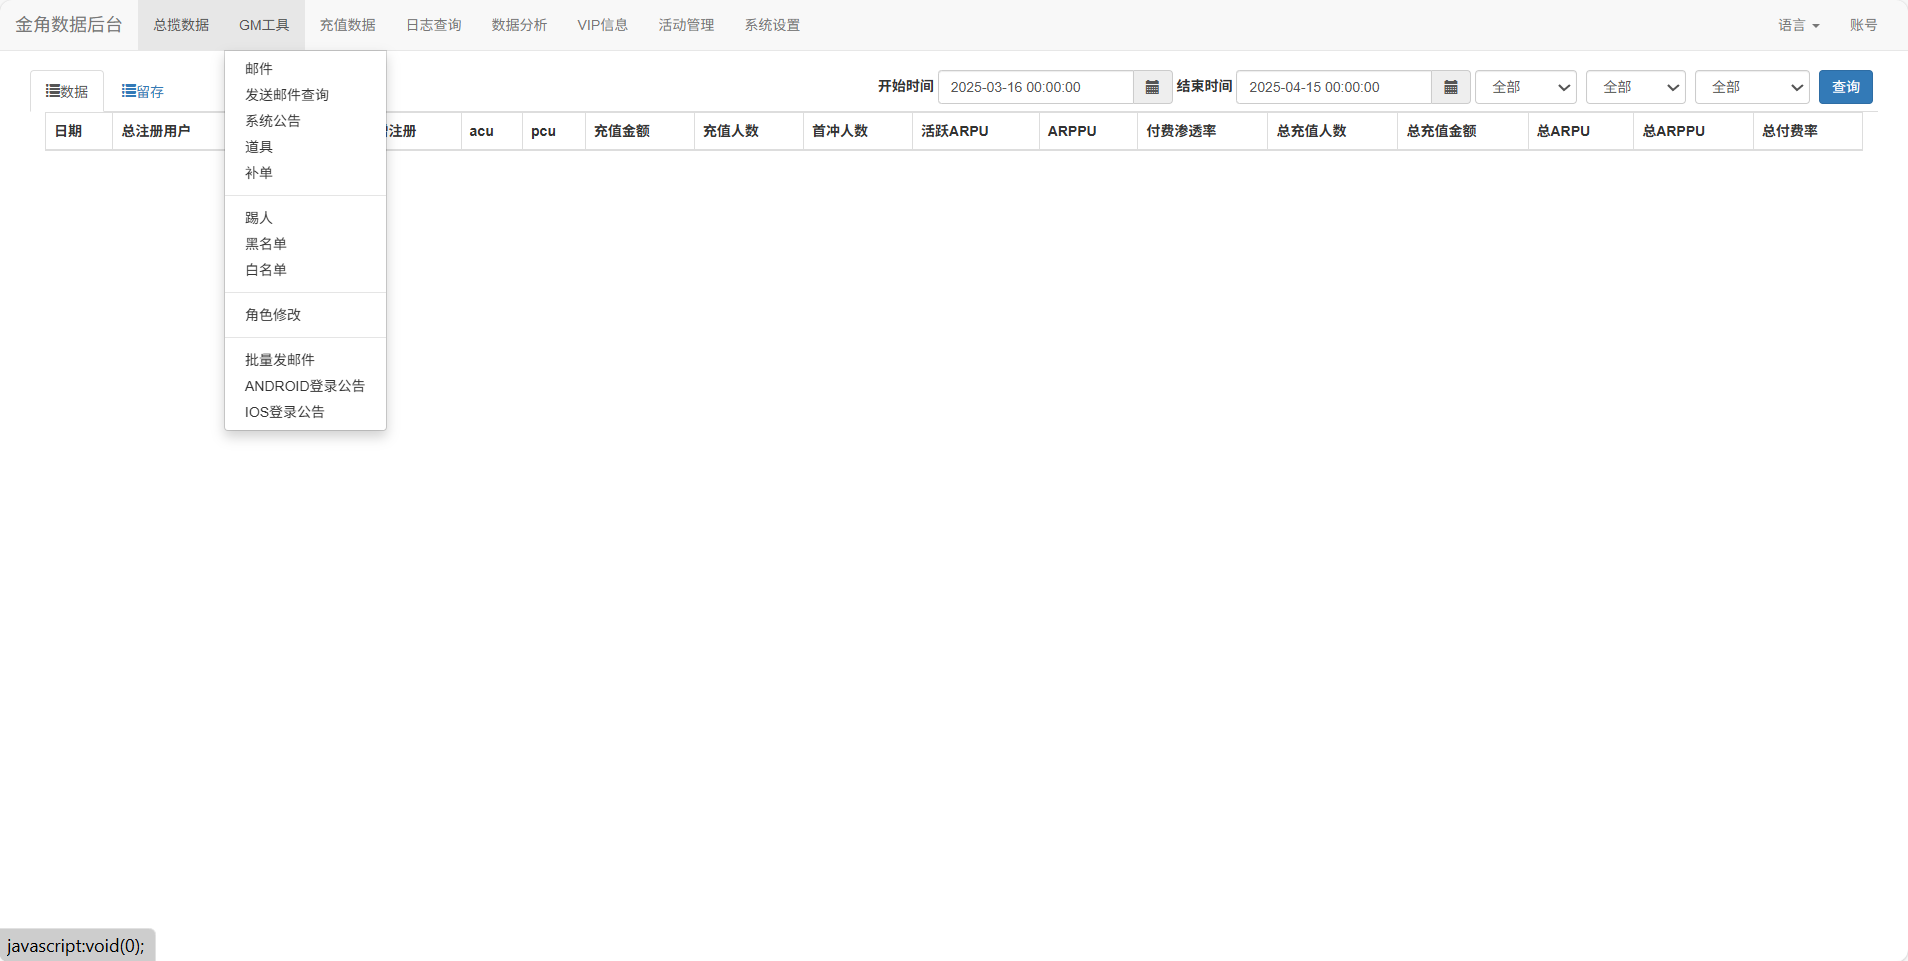Click the pcu column header
This screenshot has width=1908, height=961.
click(553, 131)
